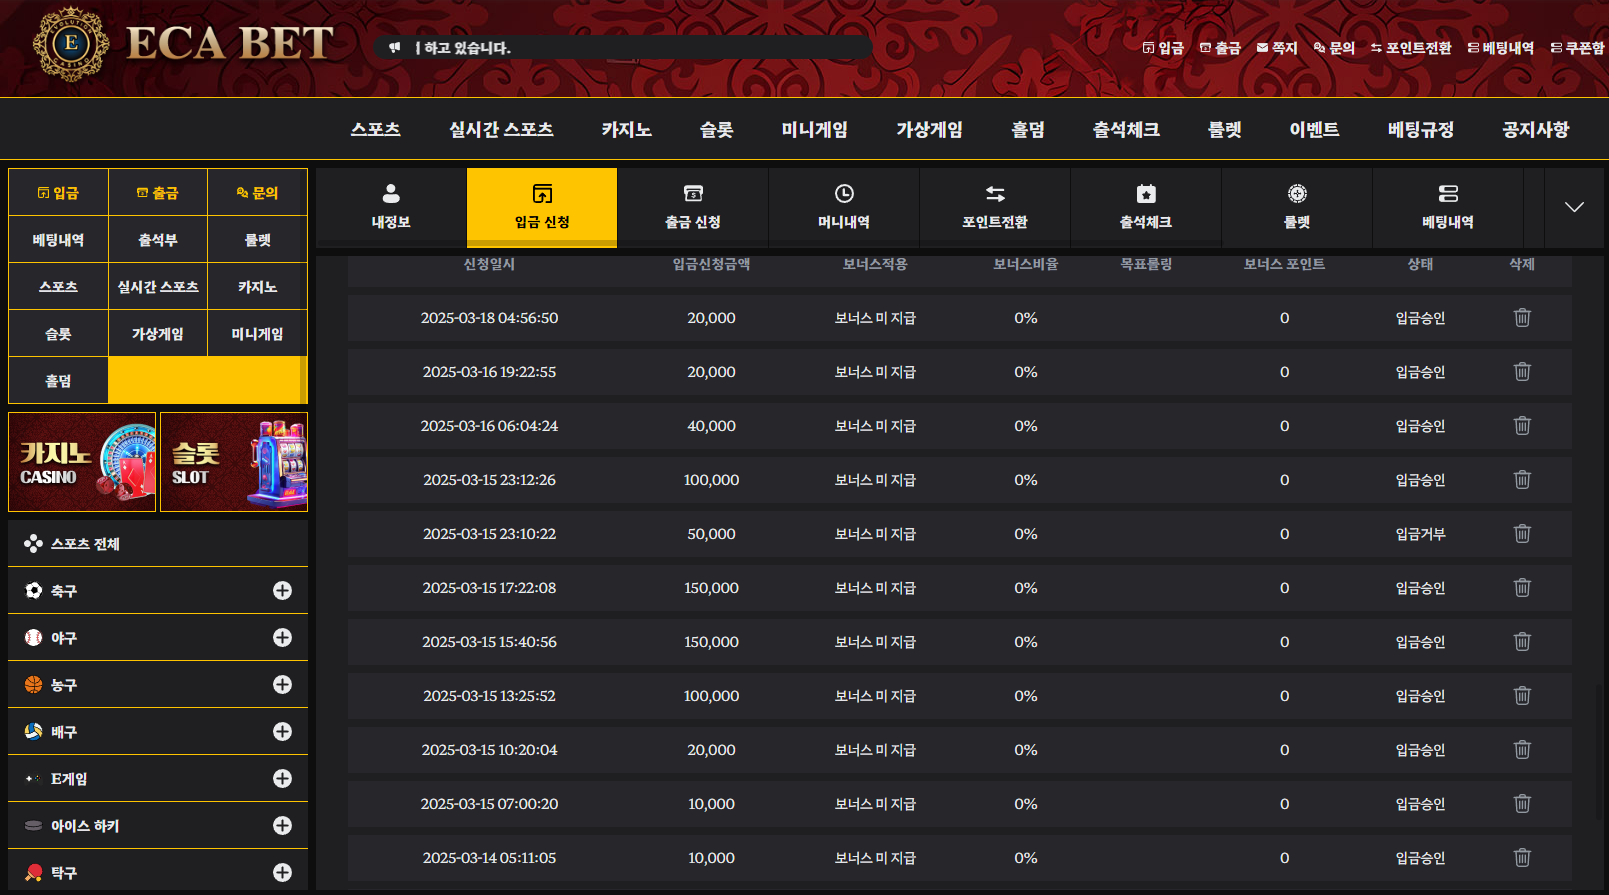This screenshot has height=895, width=1609.
Task: Click the trash icon for 2025-03-18 04:56:50 deposit
Action: 1522,318
